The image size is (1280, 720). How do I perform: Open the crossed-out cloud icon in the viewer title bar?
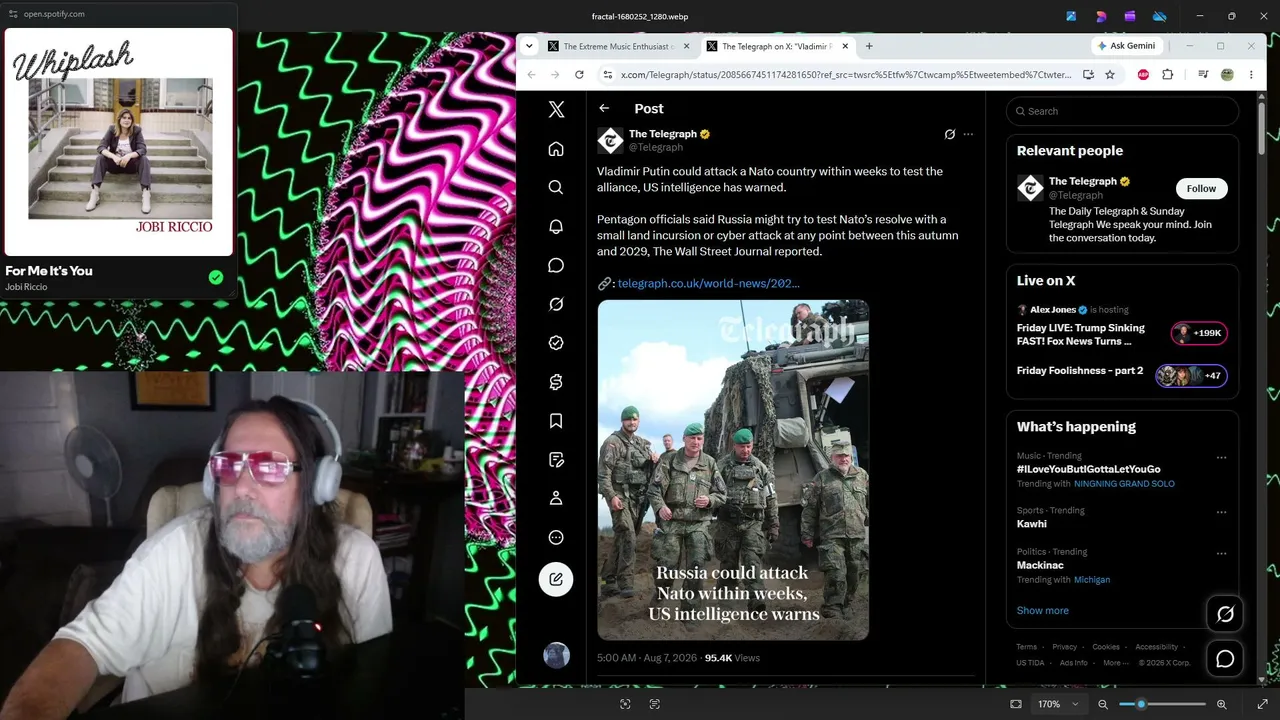[x=1160, y=16]
